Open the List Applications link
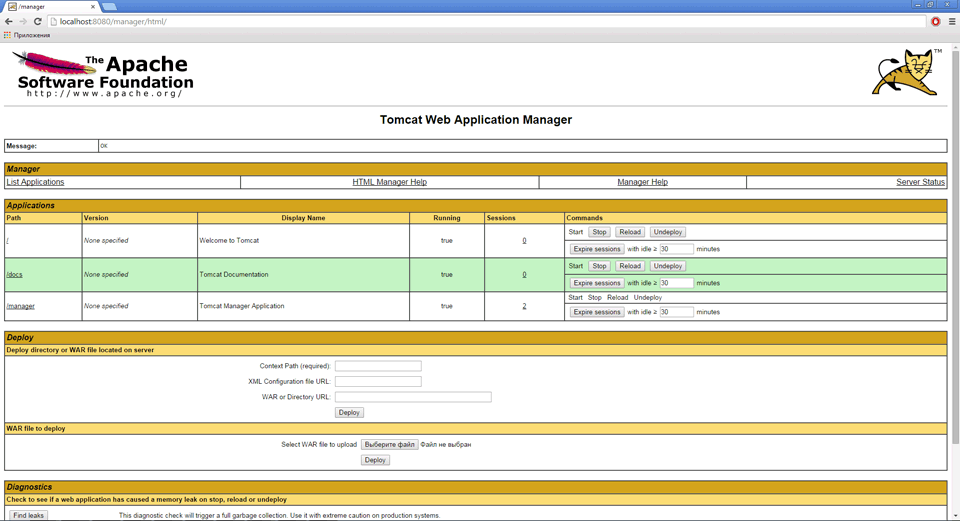 (x=35, y=182)
